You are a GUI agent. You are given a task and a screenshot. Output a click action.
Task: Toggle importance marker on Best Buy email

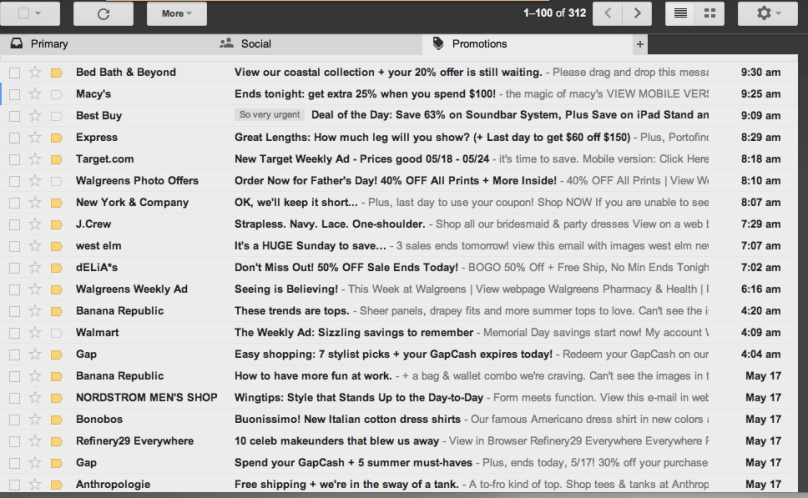pyautogui.click(x=57, y=116)
